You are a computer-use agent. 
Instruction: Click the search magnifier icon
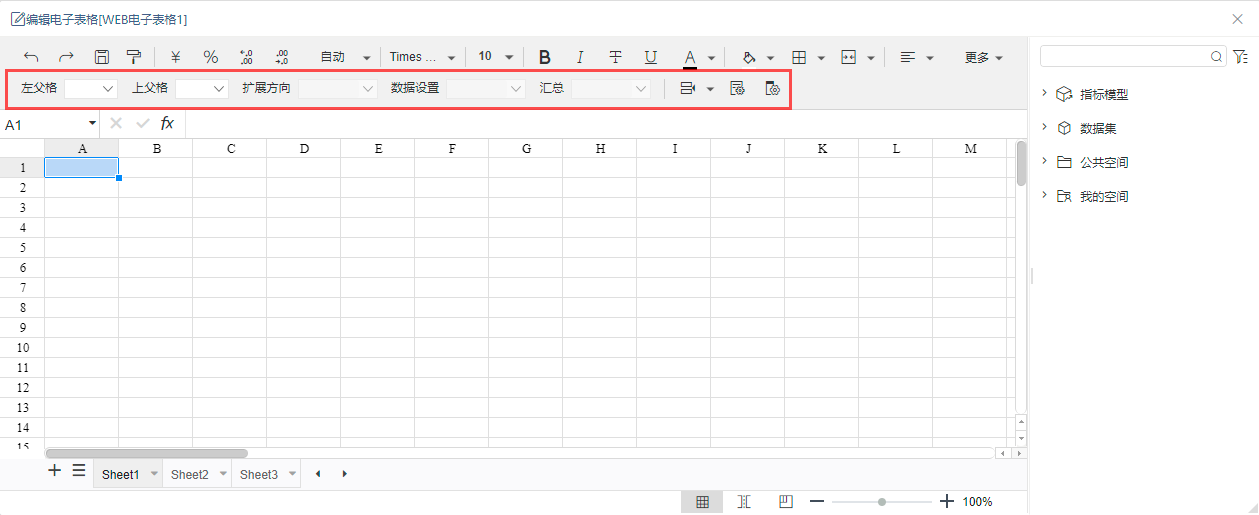pyautogui.click(x=1217, y=57)
